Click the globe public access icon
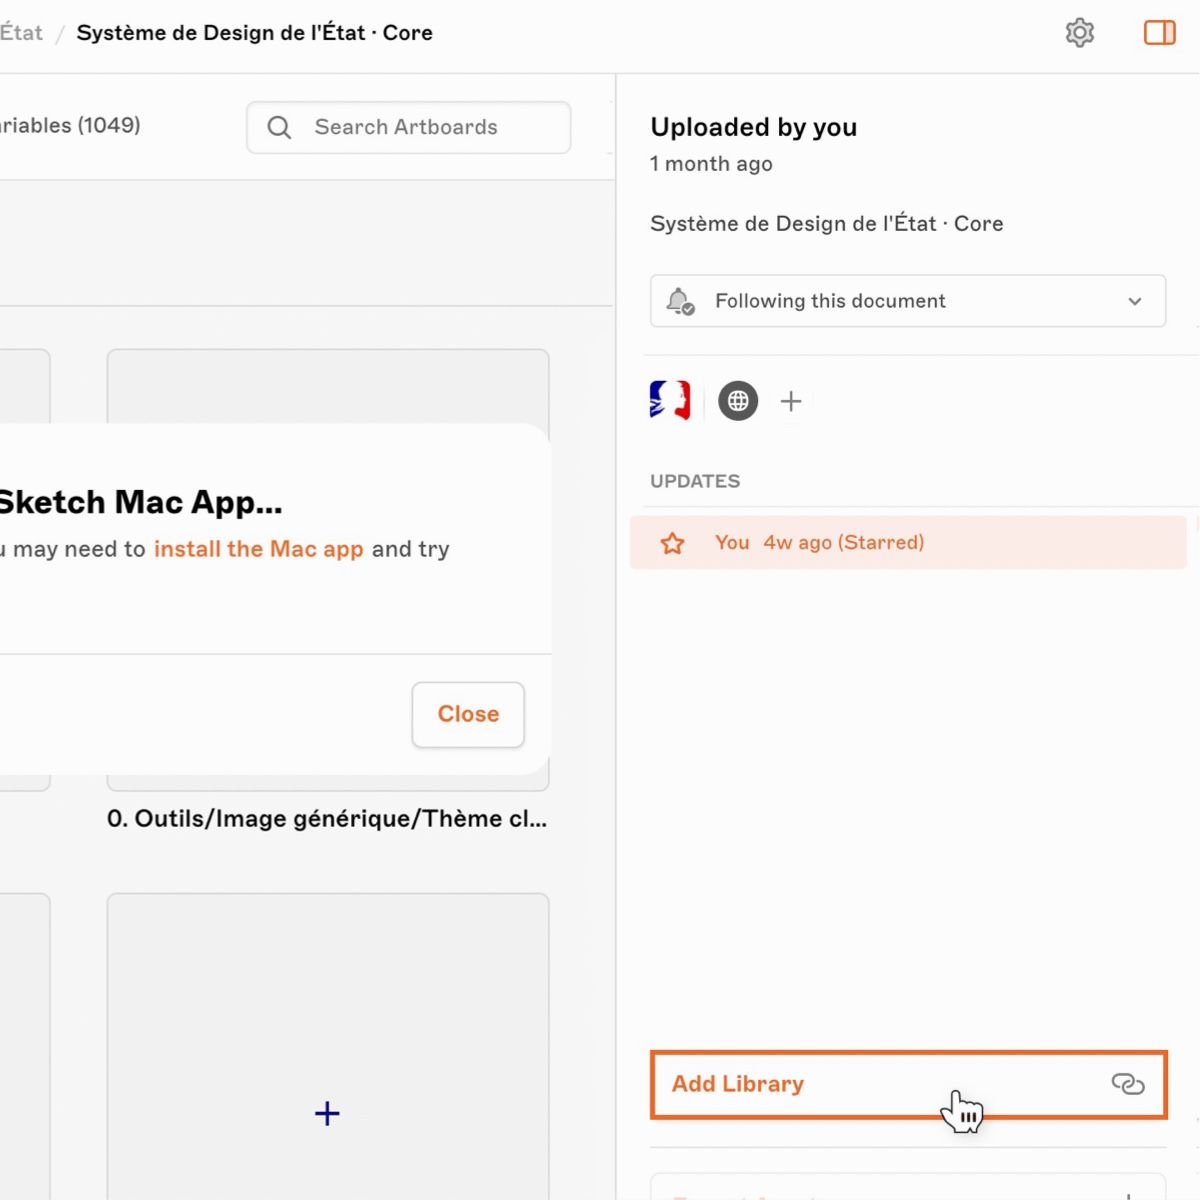The height and width of the screenshot is (1200, 1200). pyautogui.click(x=738, y=401)
